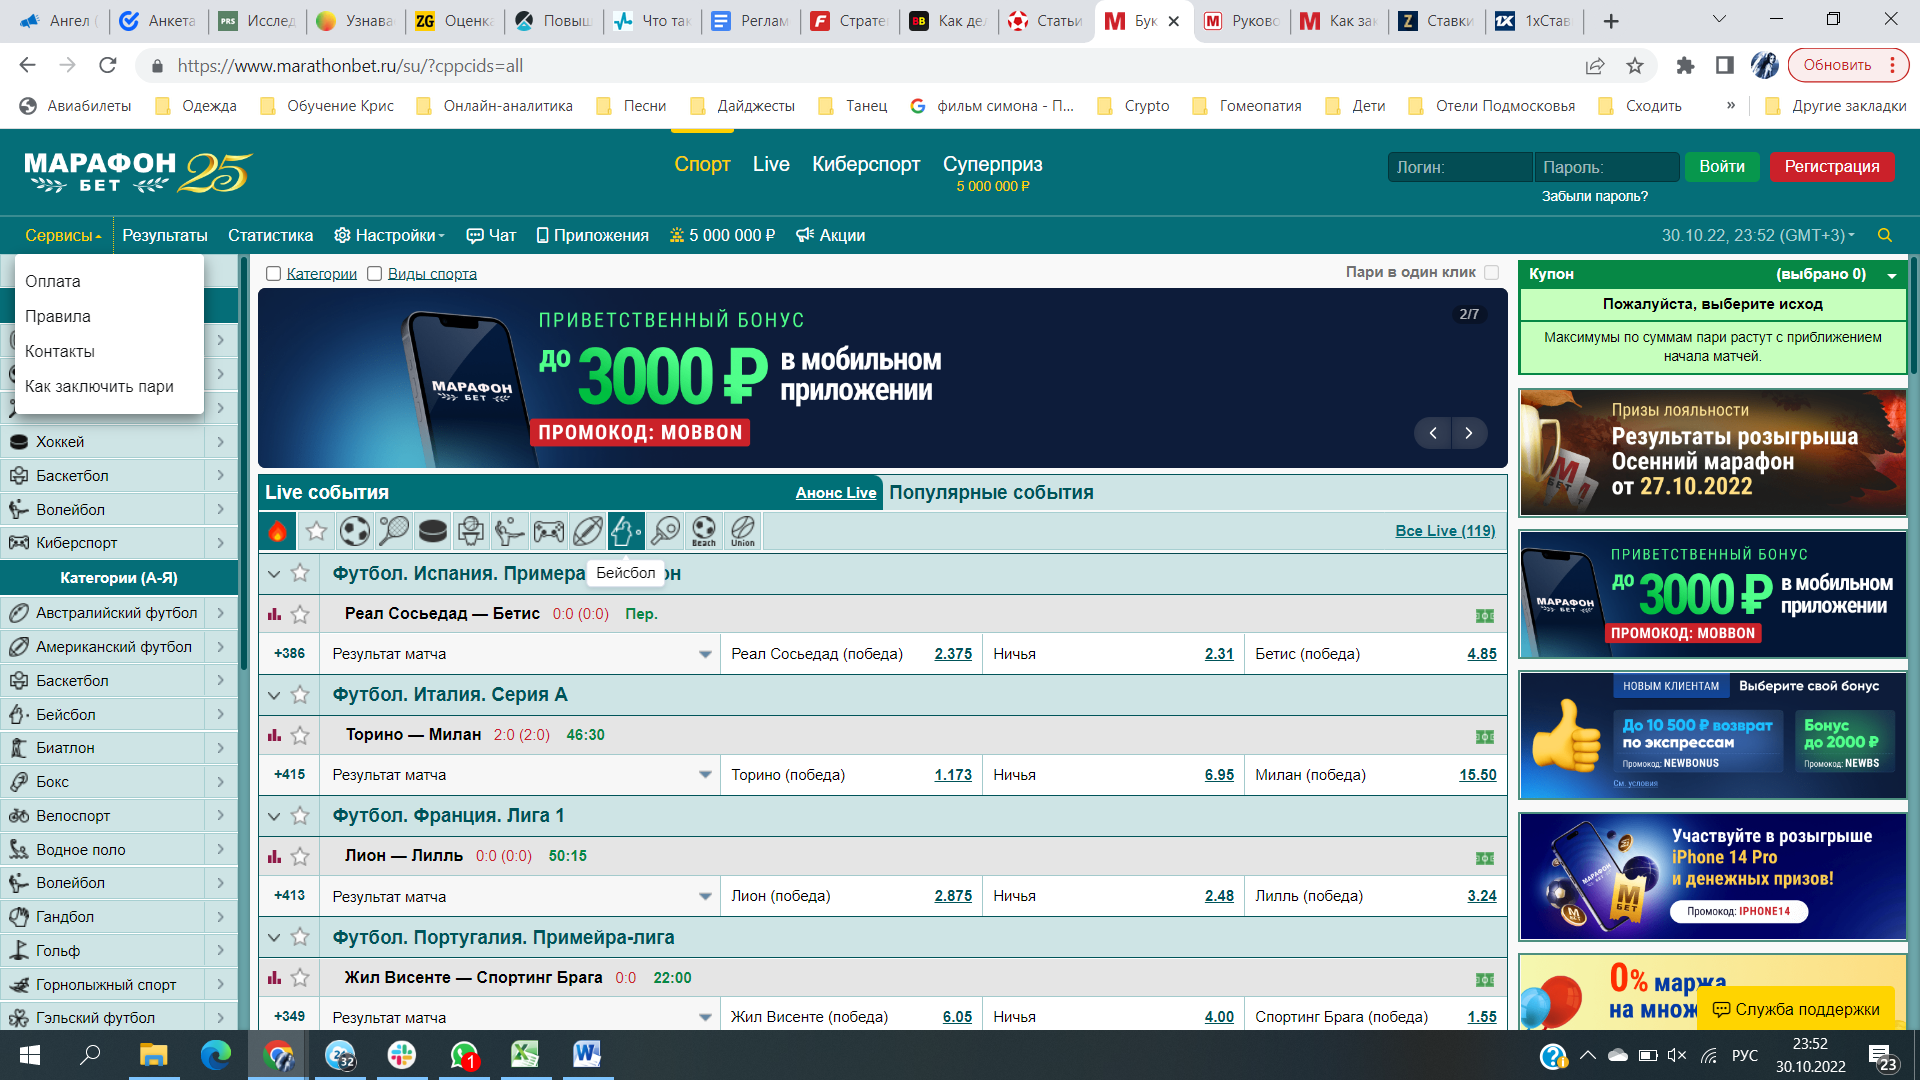
Task: Open statistics chart for Реал Сосьедад — Бетис
Action: coord(274,614)
